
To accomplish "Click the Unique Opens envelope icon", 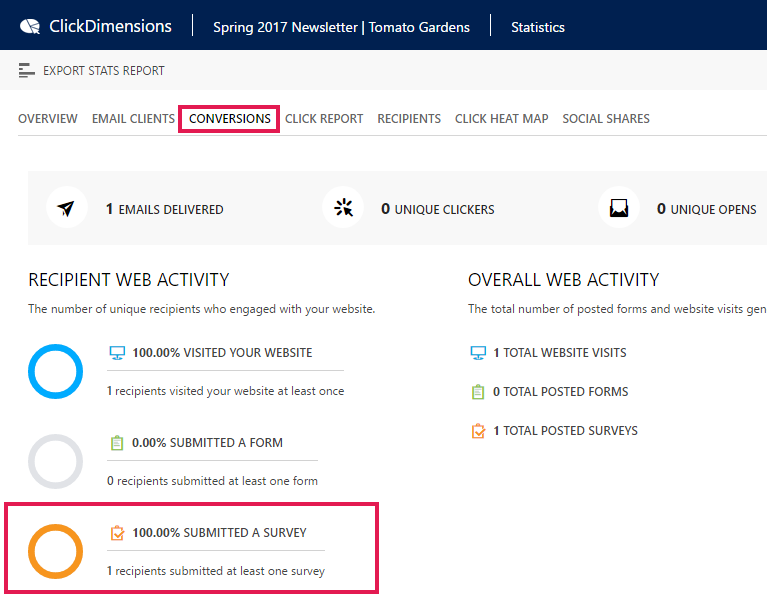I will click(x=619, y=208).
